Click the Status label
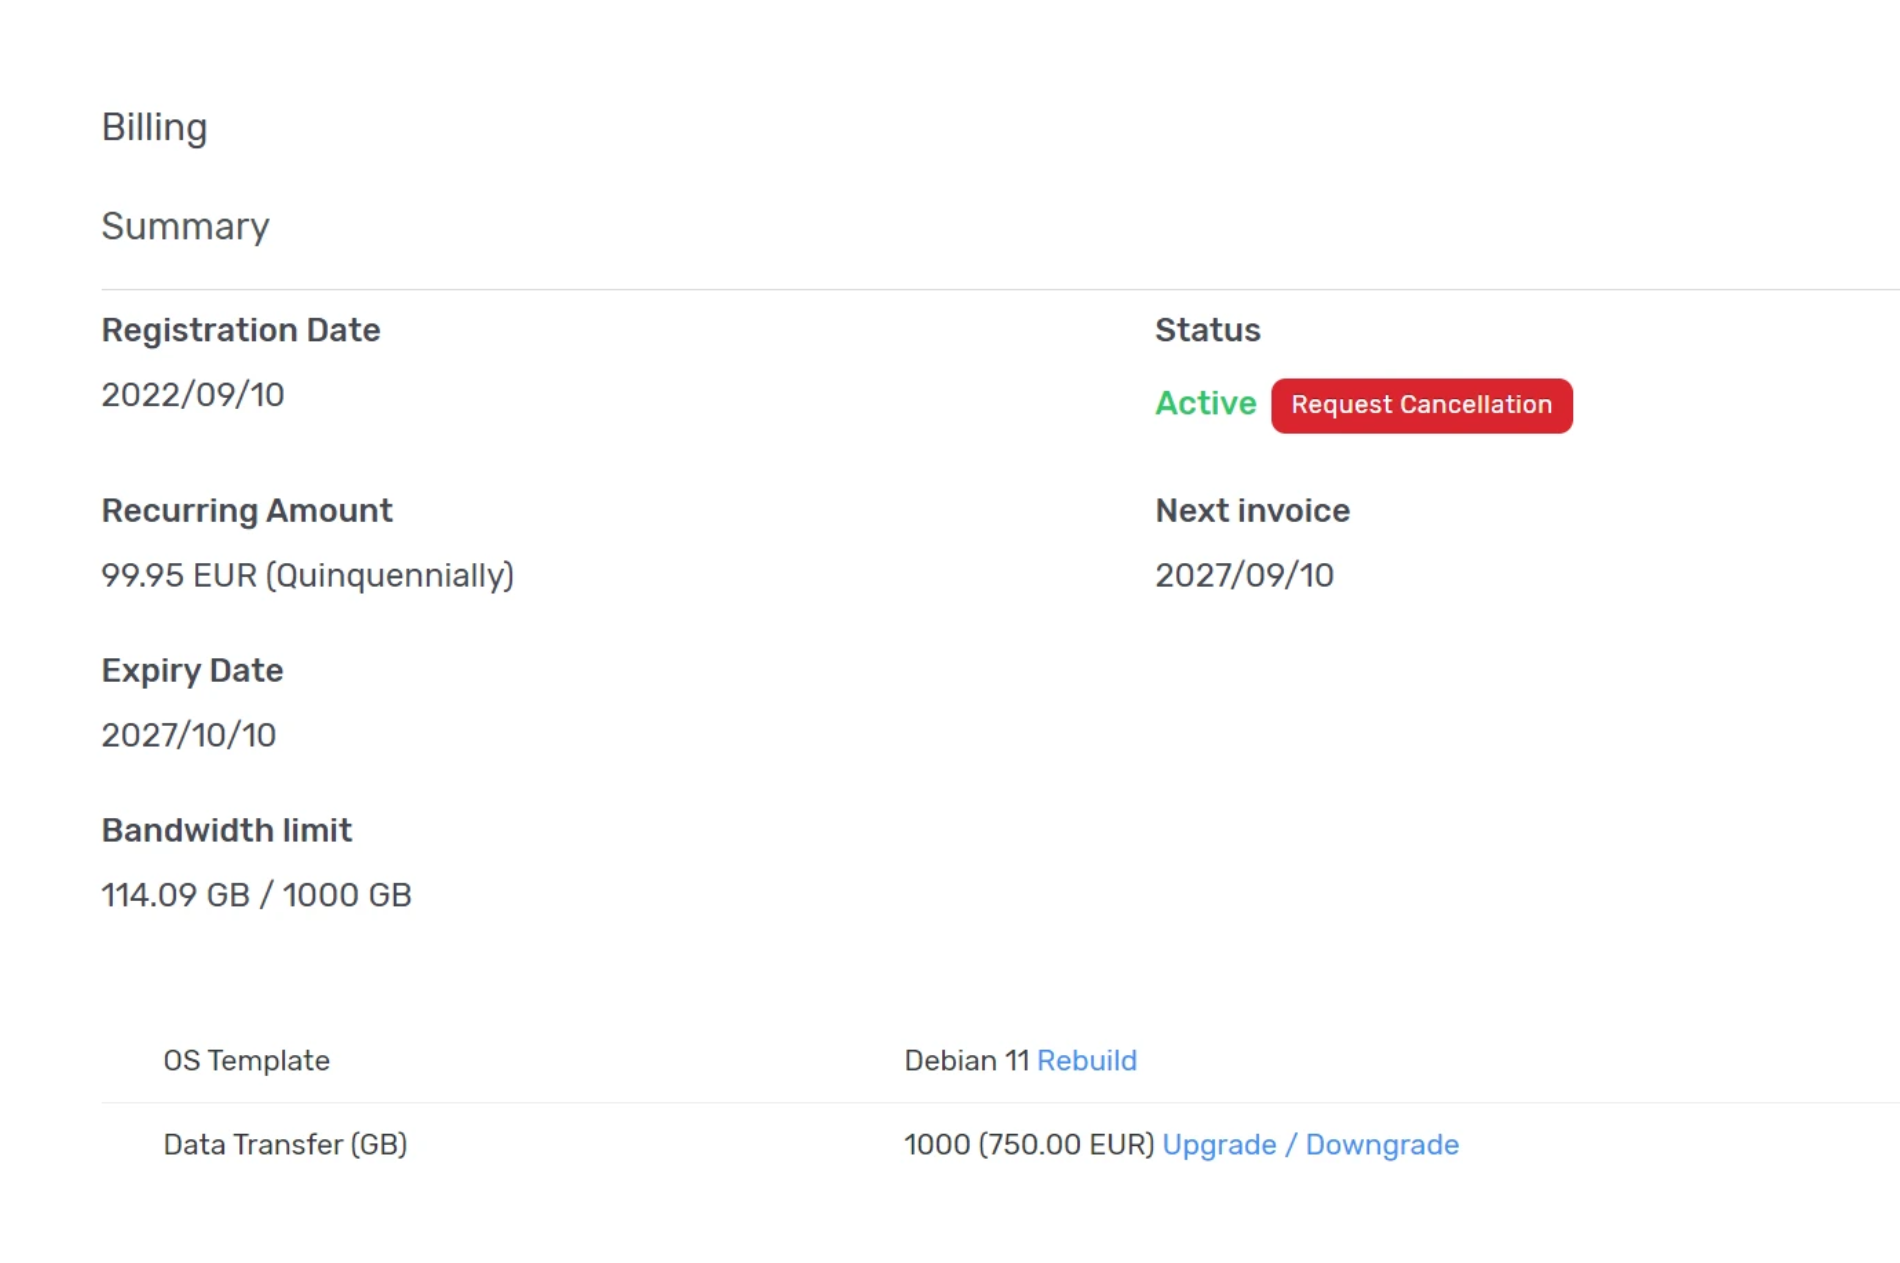The height and width of the screenshot is (1263, 1900). click(1207, 330)
